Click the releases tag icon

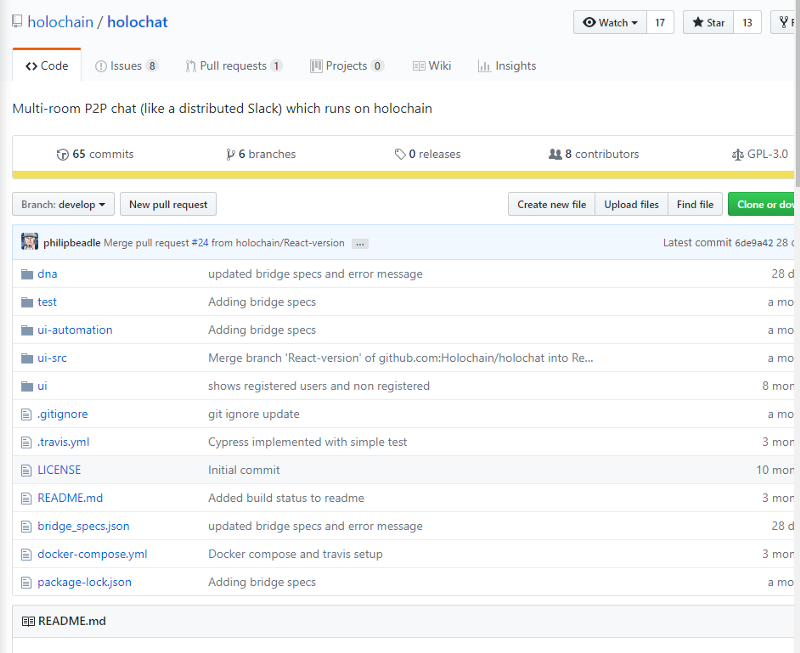[400, 155]
